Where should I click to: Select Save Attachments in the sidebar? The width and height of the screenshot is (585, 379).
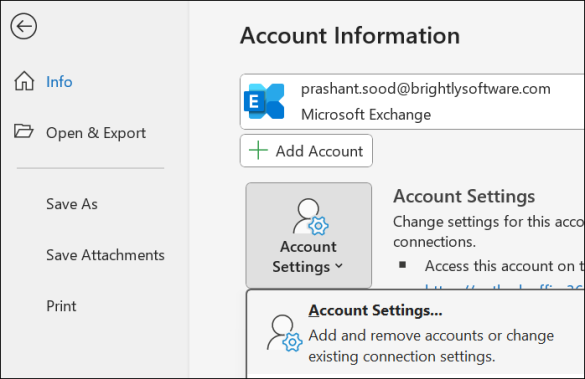[x=105, y=255]
